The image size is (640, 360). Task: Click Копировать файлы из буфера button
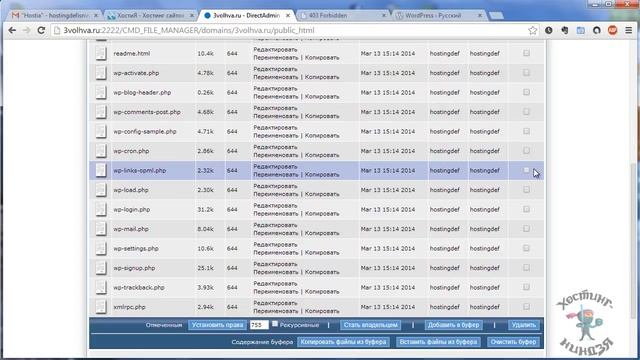tap(343, 342)
